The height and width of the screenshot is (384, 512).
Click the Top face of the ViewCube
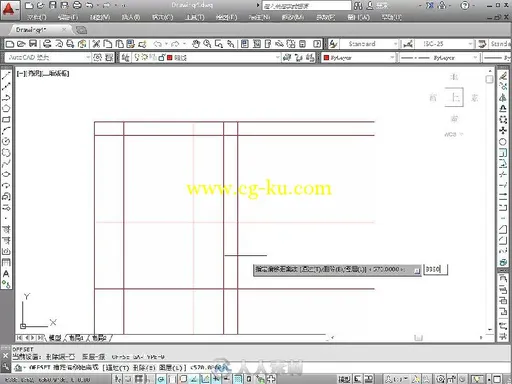[x=454, y=97]
